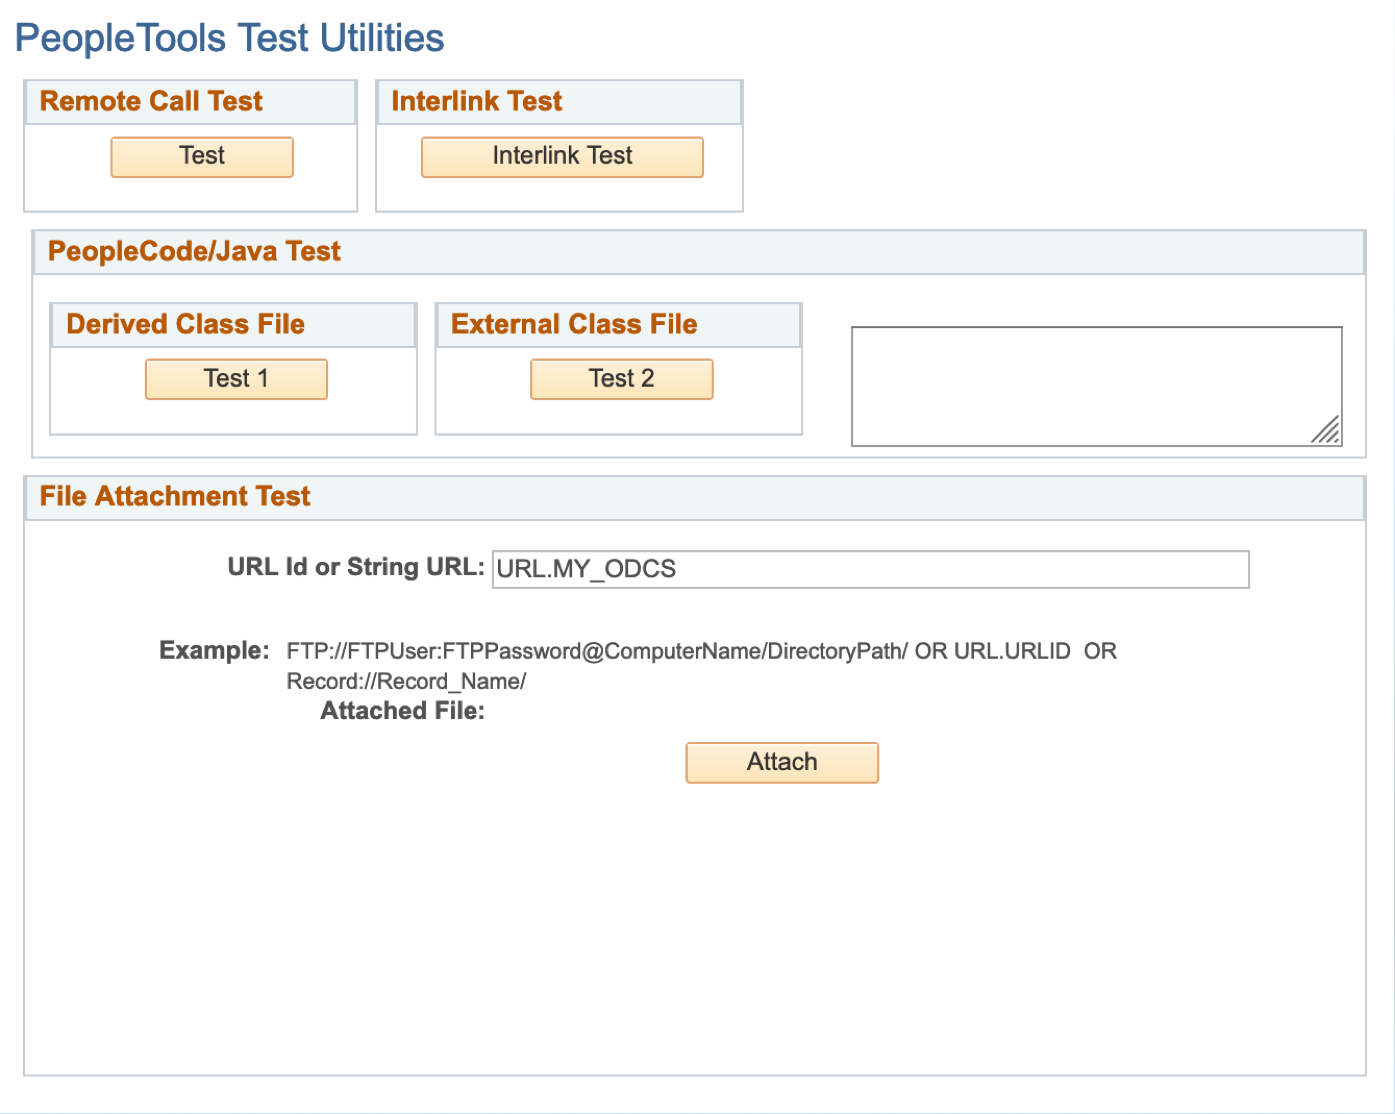Click the PeopleTools Test Utilities page title
Viewport: 1395px width, 1114px height.
229,39
